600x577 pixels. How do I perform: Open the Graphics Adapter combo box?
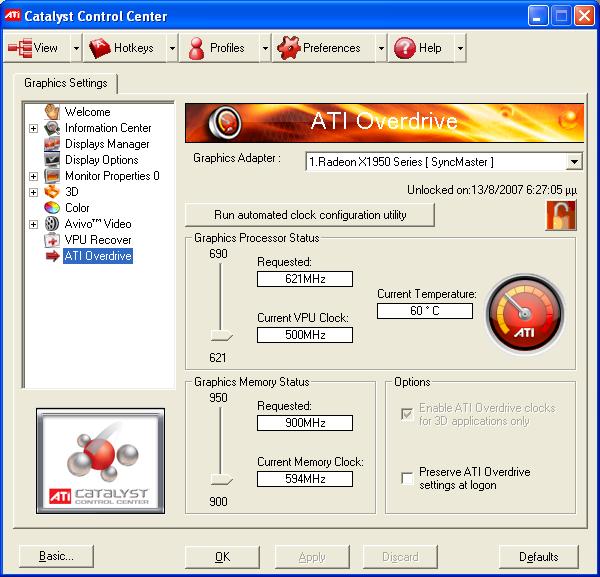pos(444,162)
